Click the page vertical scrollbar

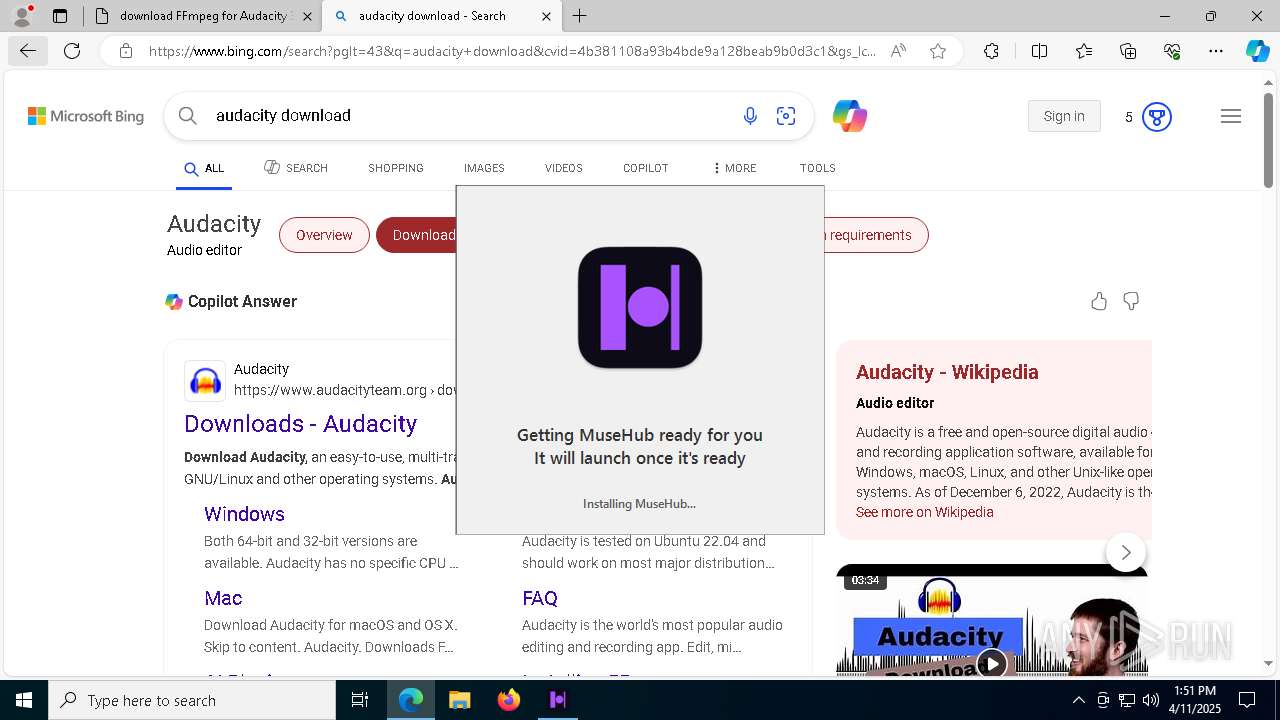click(1269, 140)
